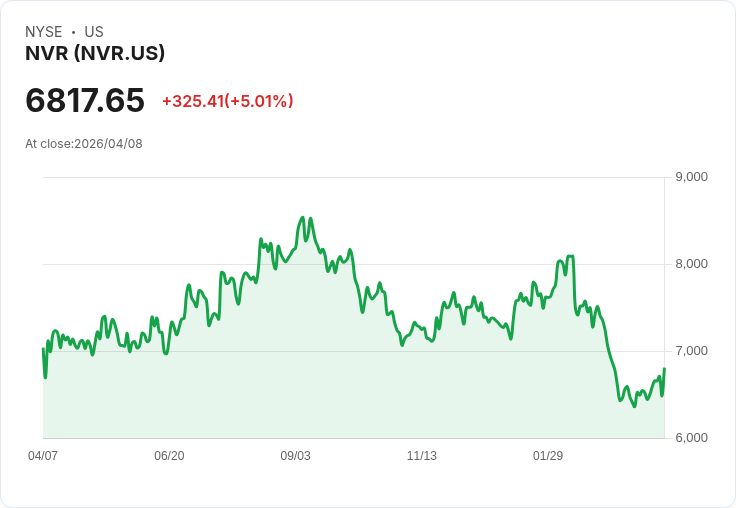Click the 6817.65 current price
736x508 pixels.
(85, 100)
